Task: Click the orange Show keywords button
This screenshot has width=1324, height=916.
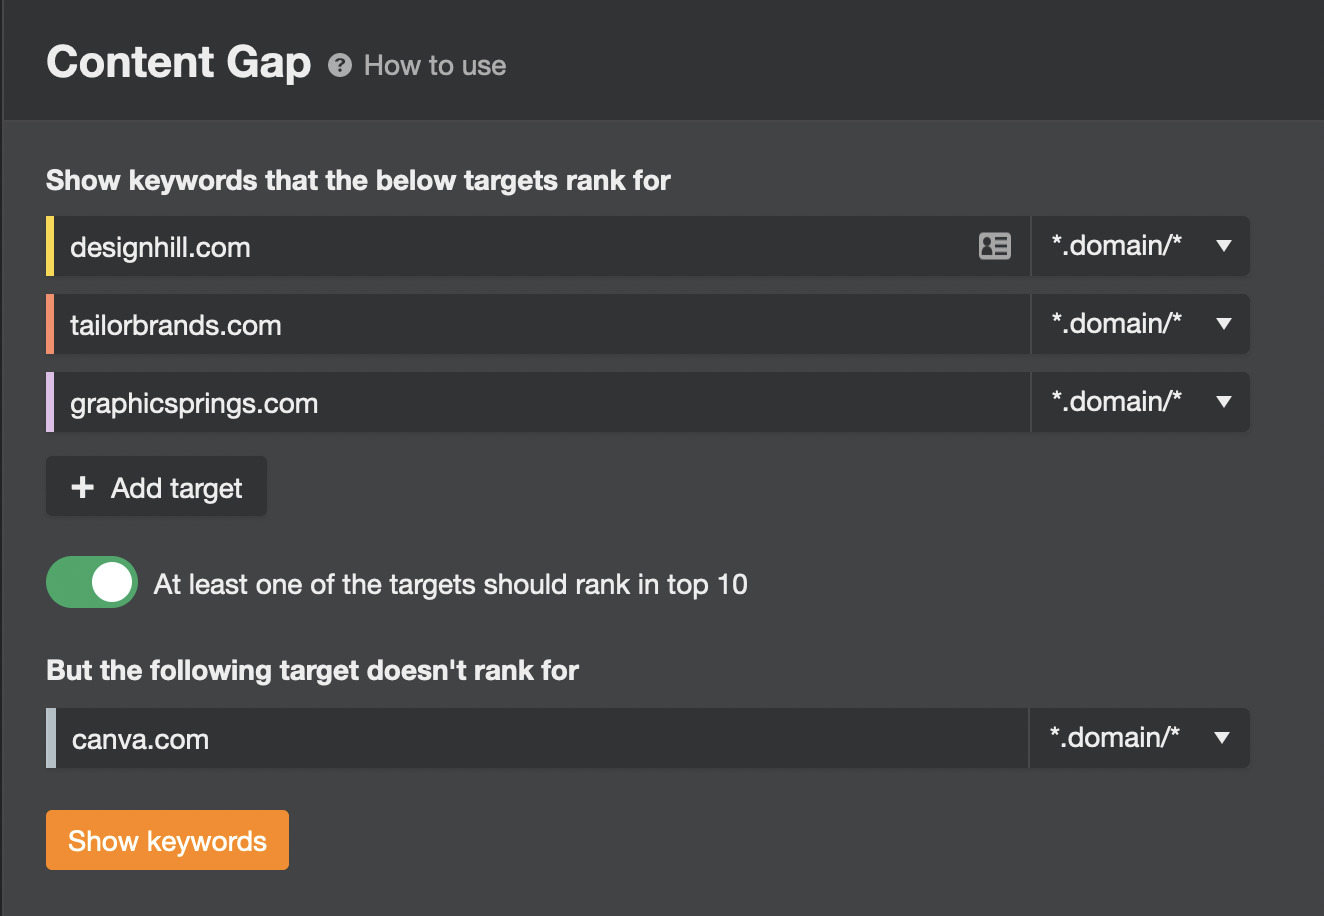Action: [x=167, y=840]
